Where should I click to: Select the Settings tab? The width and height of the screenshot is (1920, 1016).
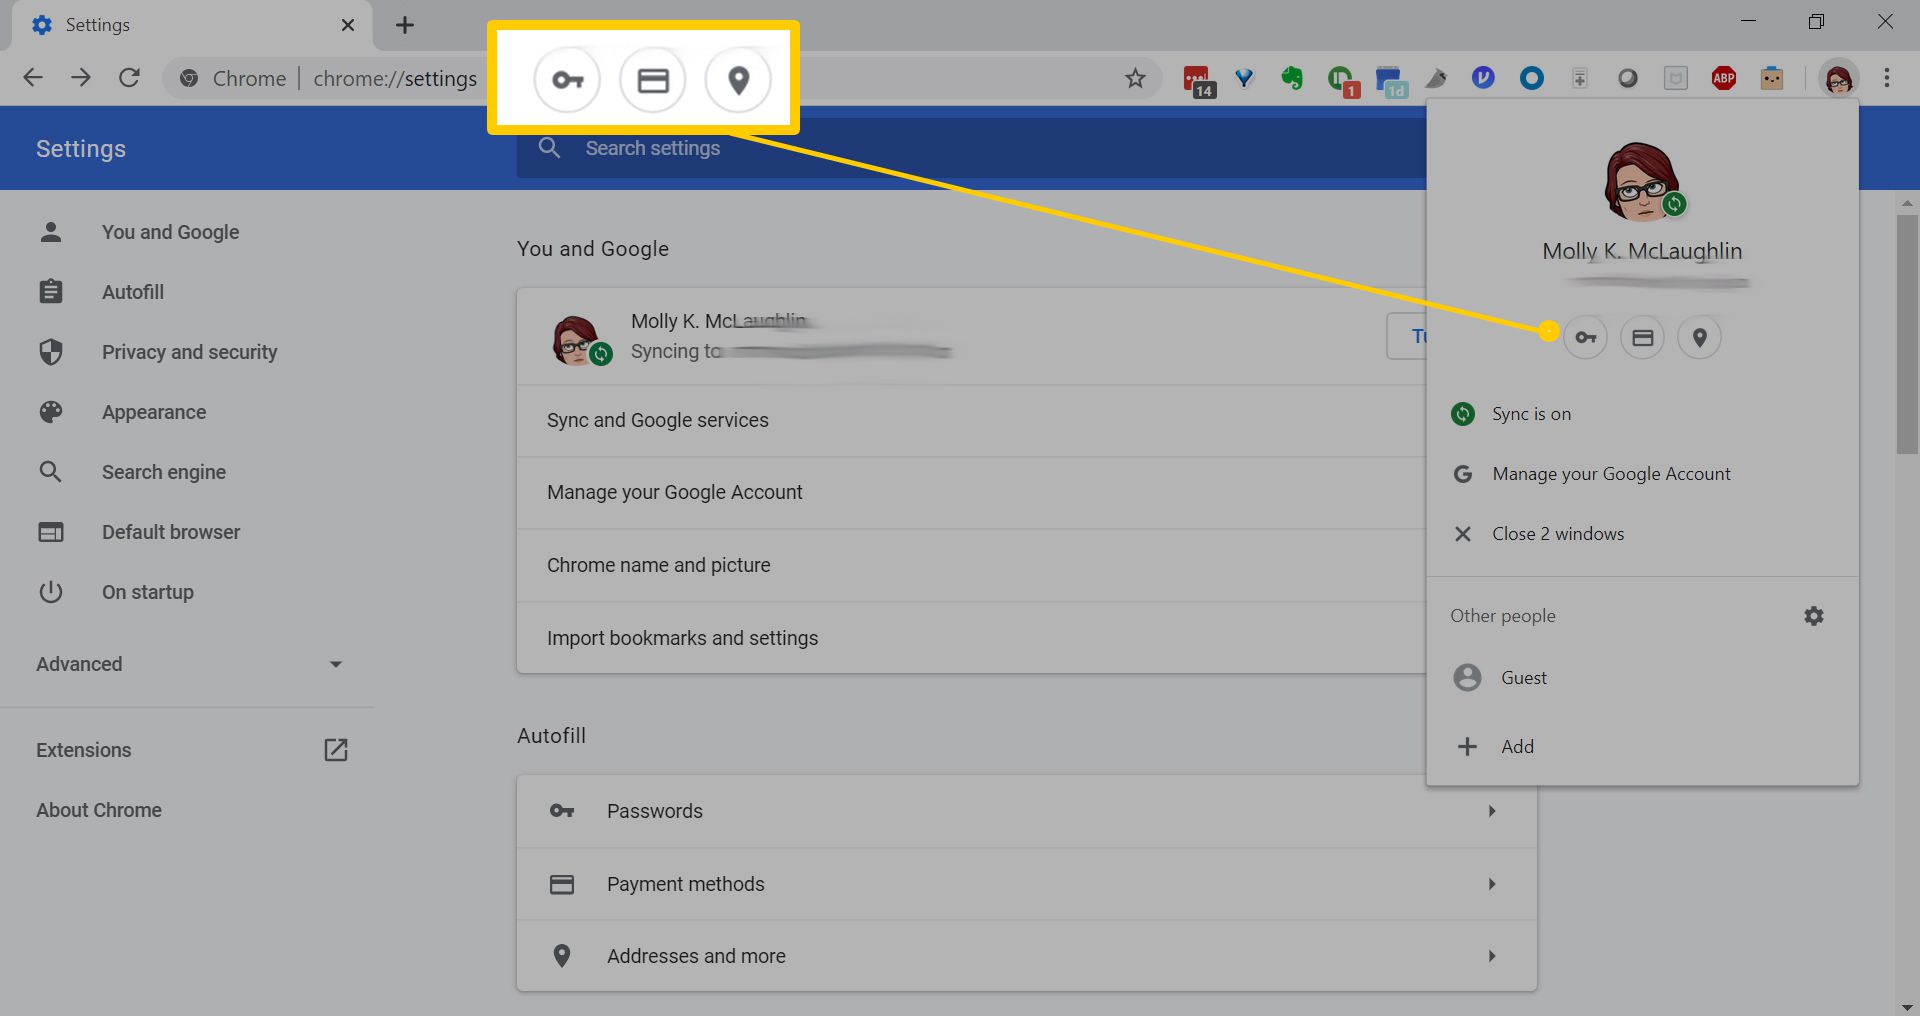[x=190, y=25]
